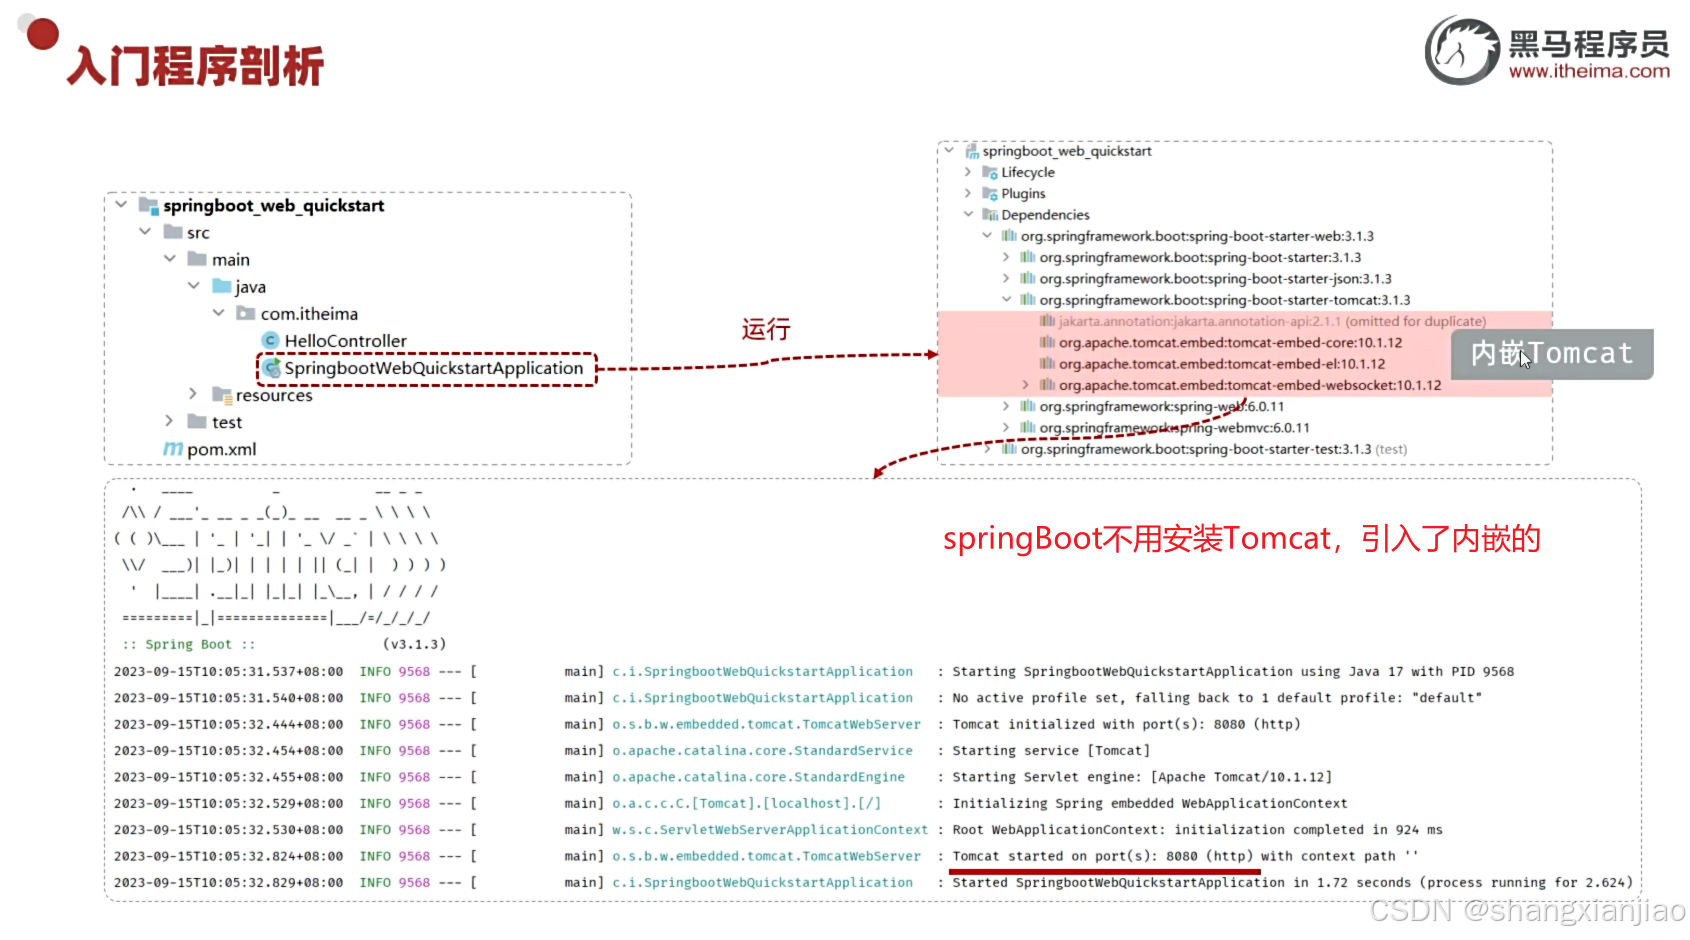Click the 'Starting Servlet engine' log message

(1142, 777)
